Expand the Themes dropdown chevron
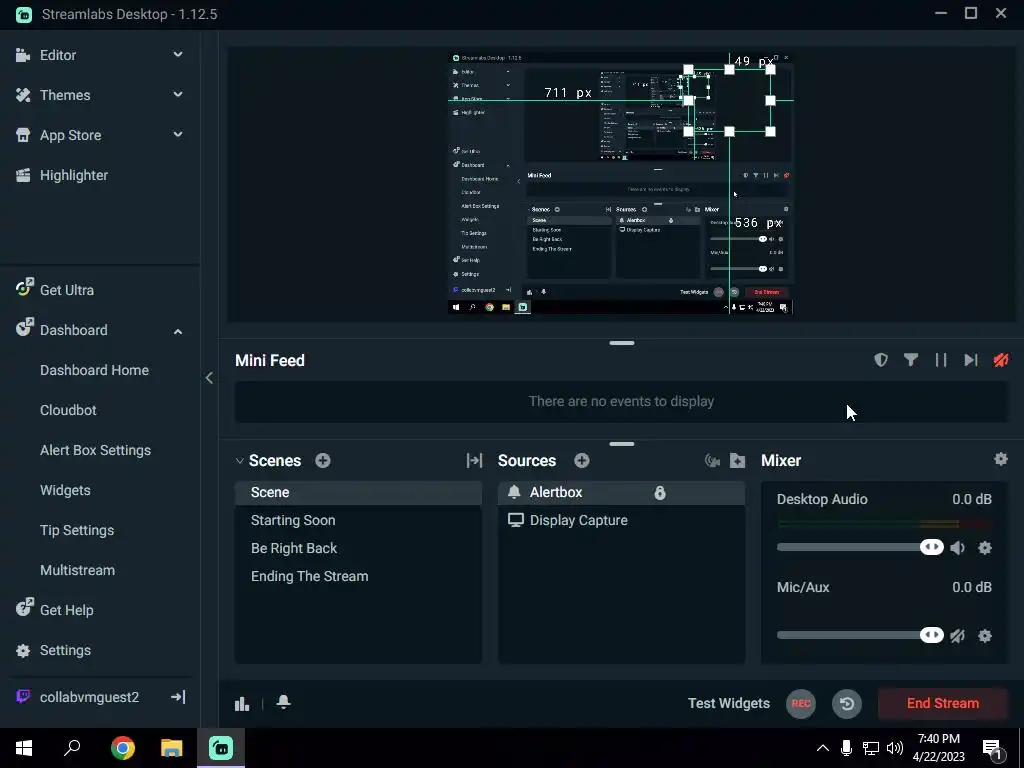 click(178, 95)
